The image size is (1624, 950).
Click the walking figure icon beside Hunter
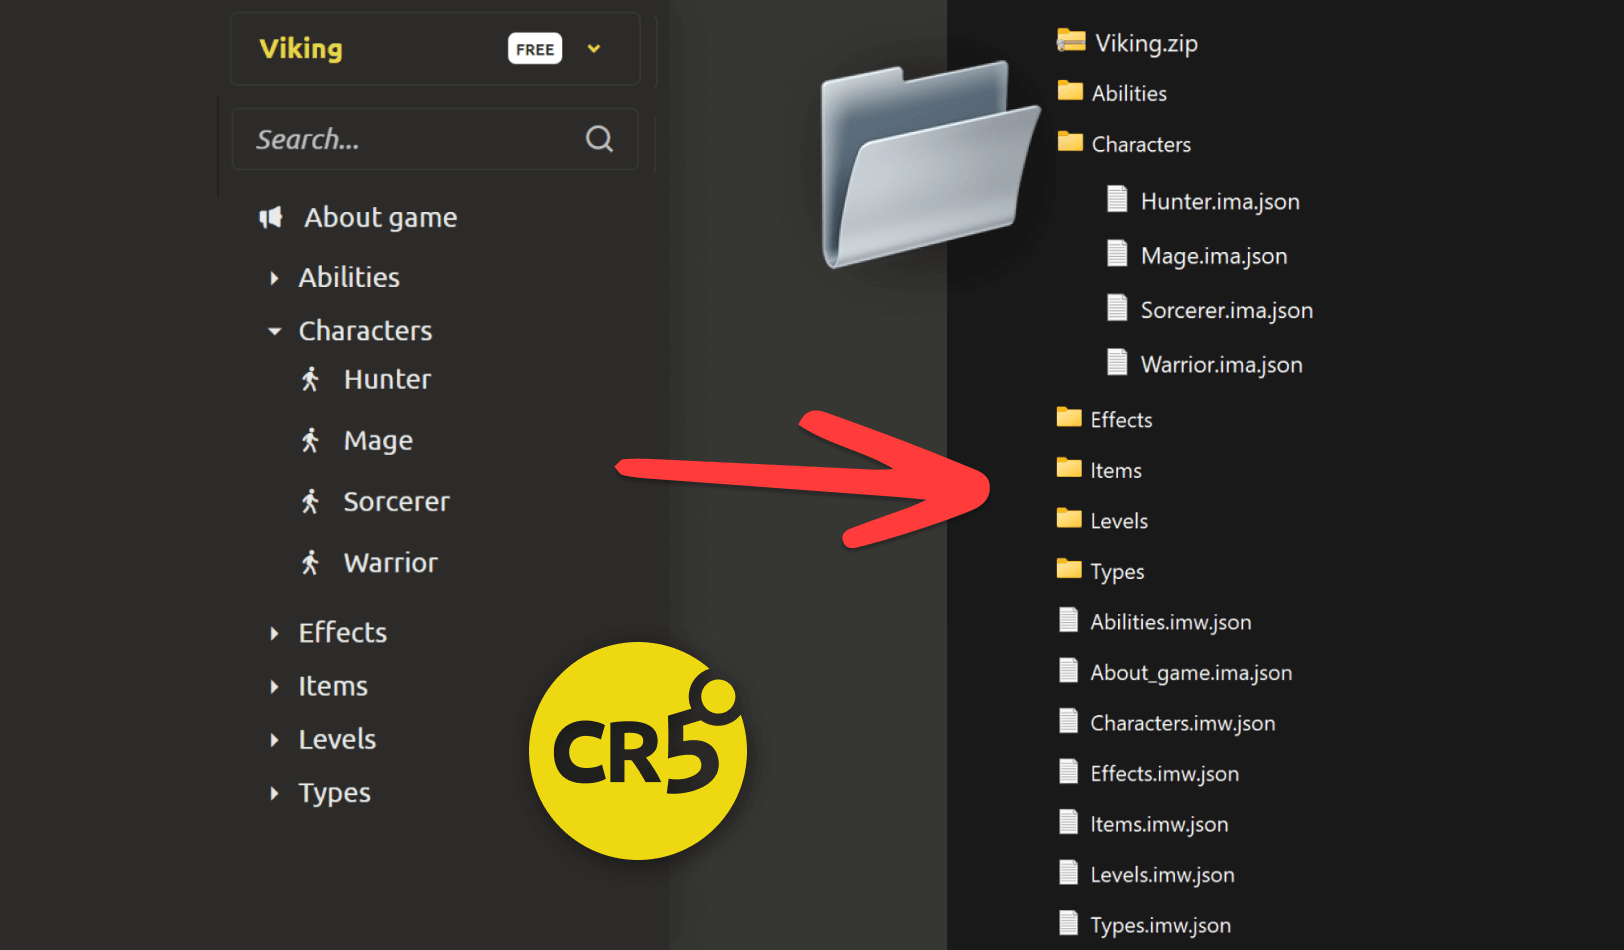click(x=310, y=379)
